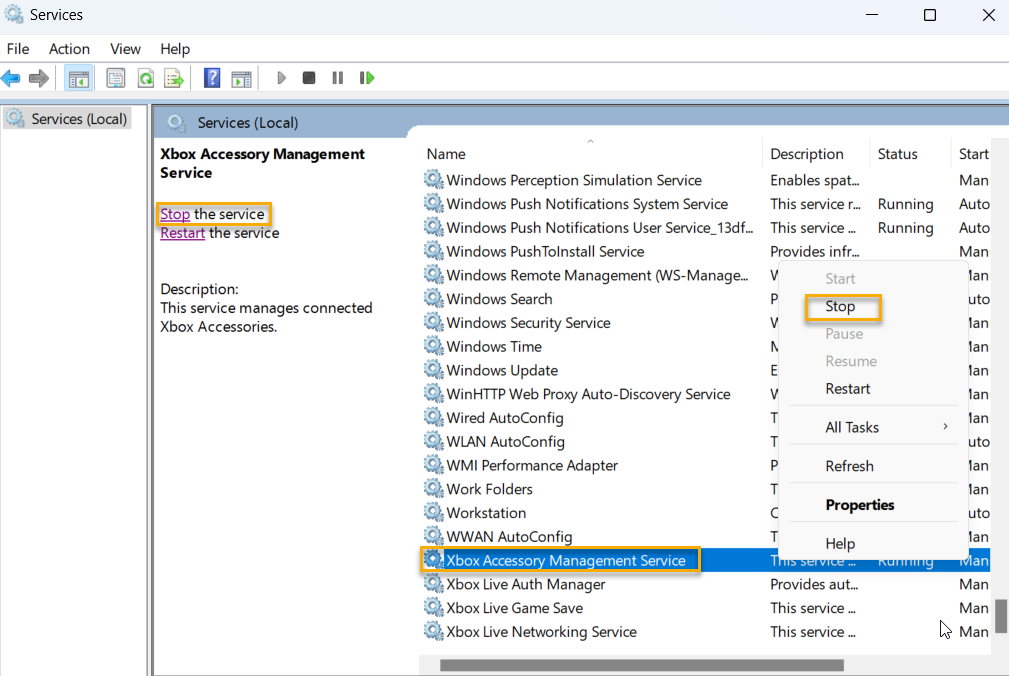This screenshot has height=676, width=1009.
Task: Sort services by Status column header
Action: 897,154
